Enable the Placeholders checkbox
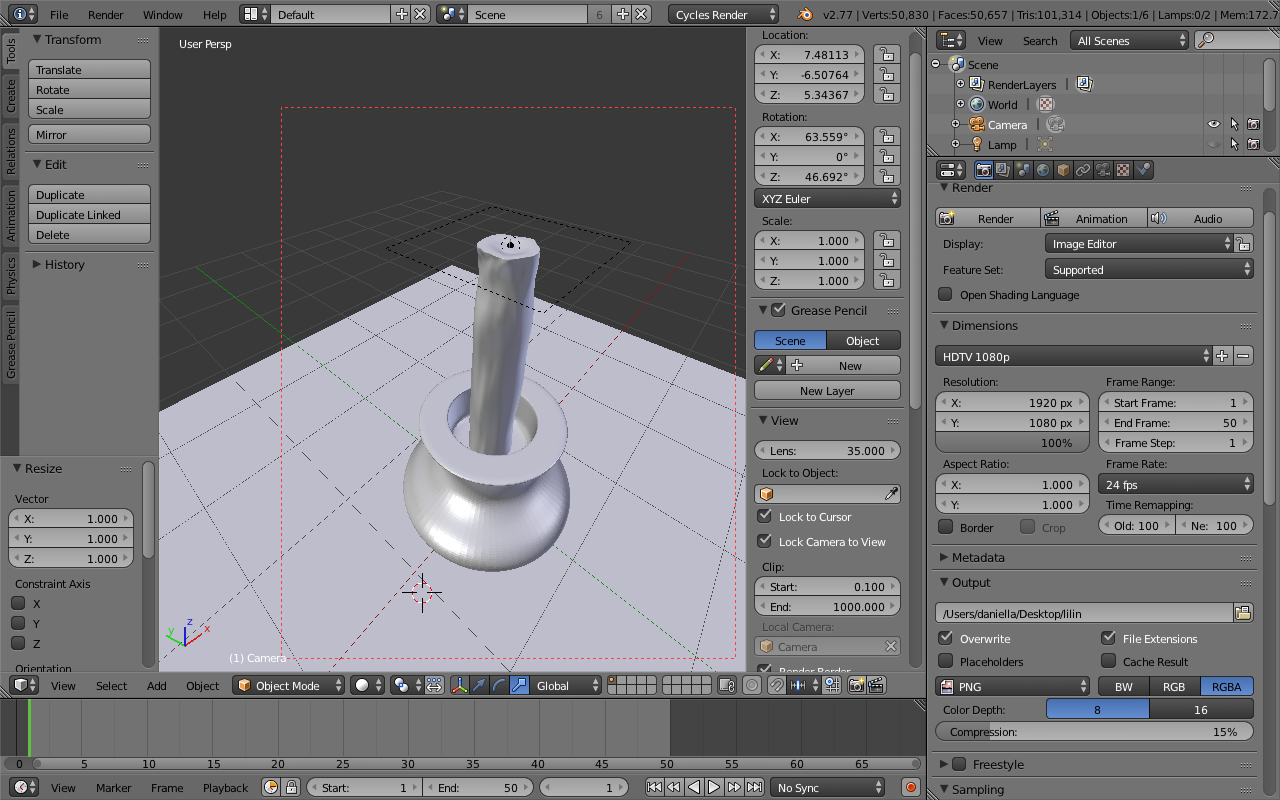This screenshot has width=1280, height=800. pos(945,661)
